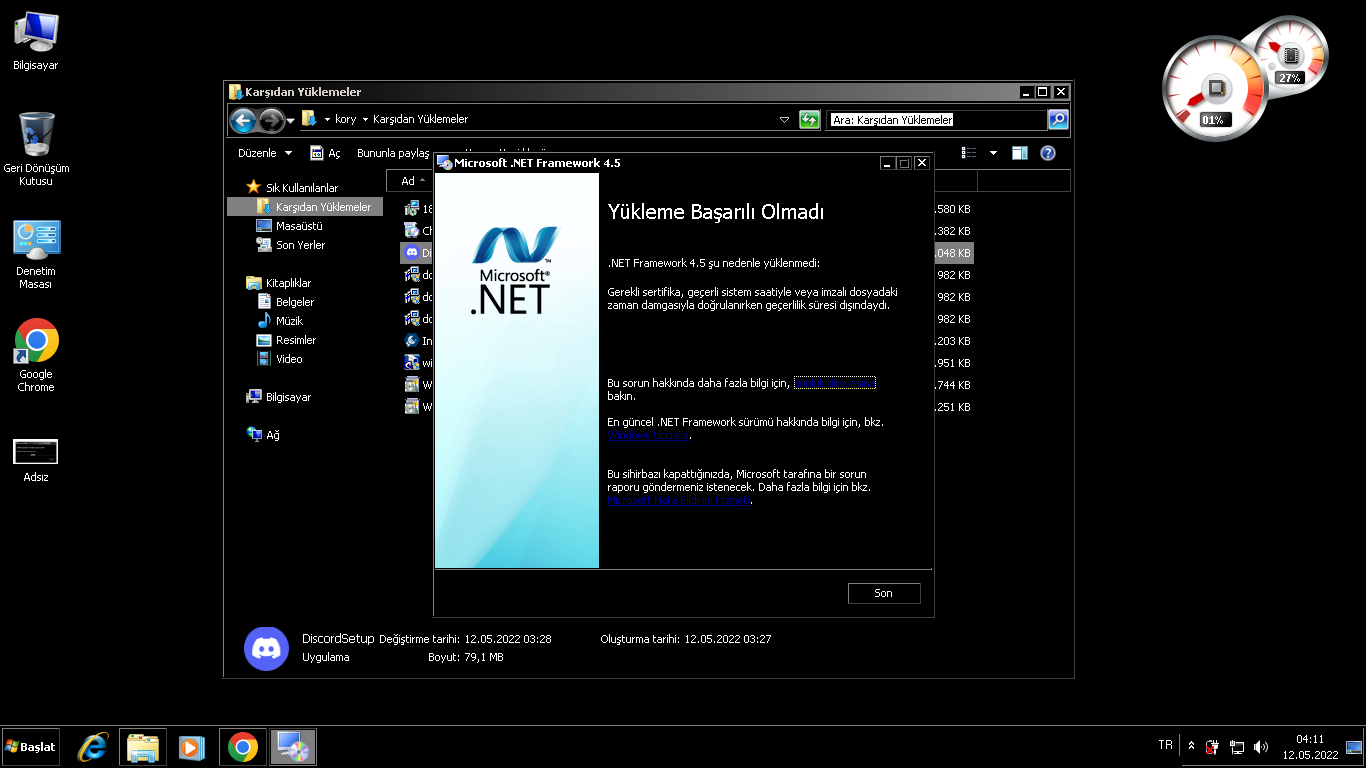This screenshot has width=1366, height=768.
Task: Click the .NET installer taskbar button
Action: [293, 747]
